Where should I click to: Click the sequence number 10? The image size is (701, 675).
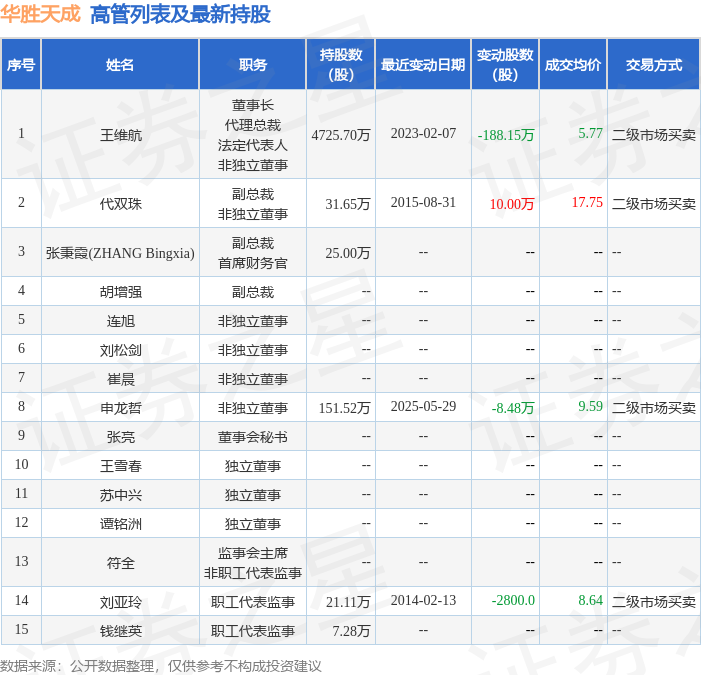21,464
